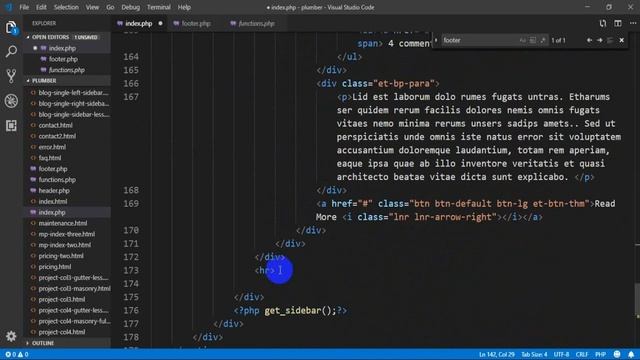
Task: Collapse the PLUMBER folder section
Action: pos(66,81)
